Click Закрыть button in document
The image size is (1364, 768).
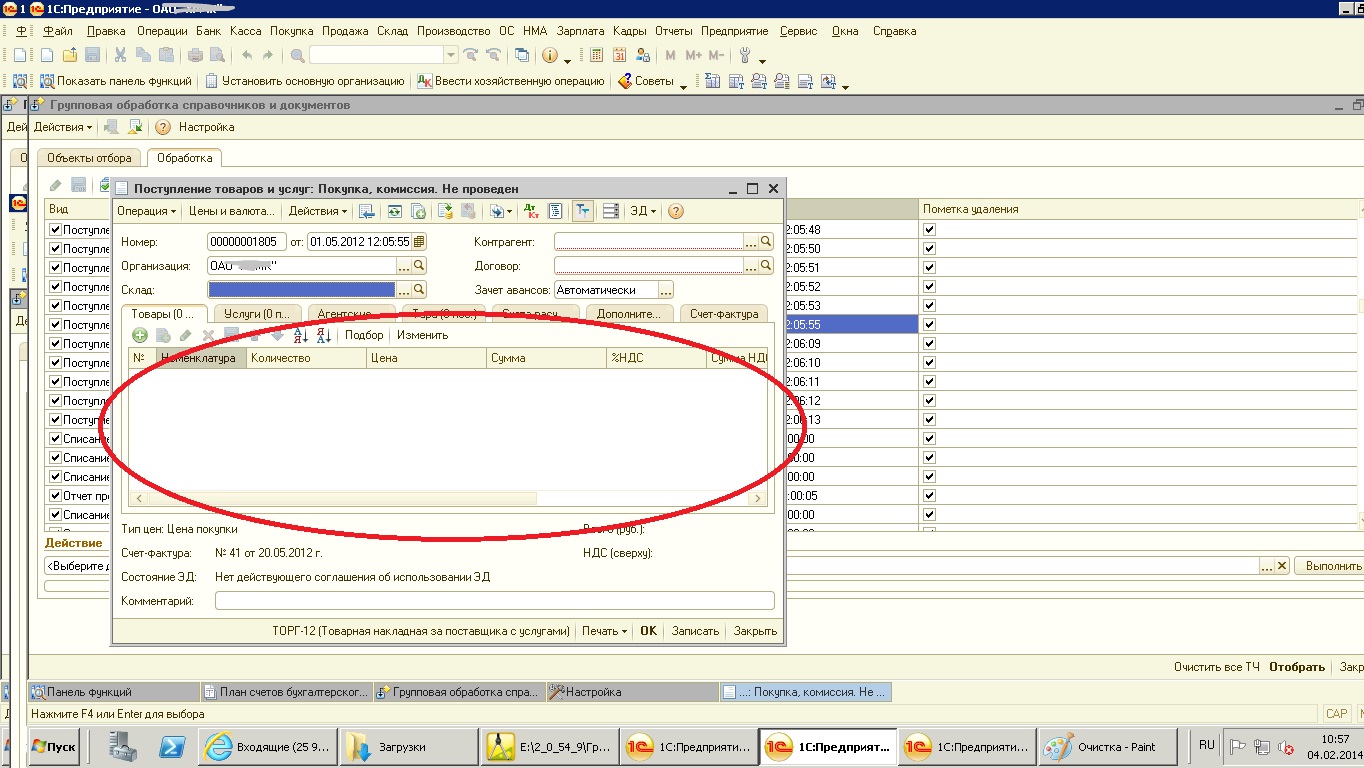(x=755, y=631)
